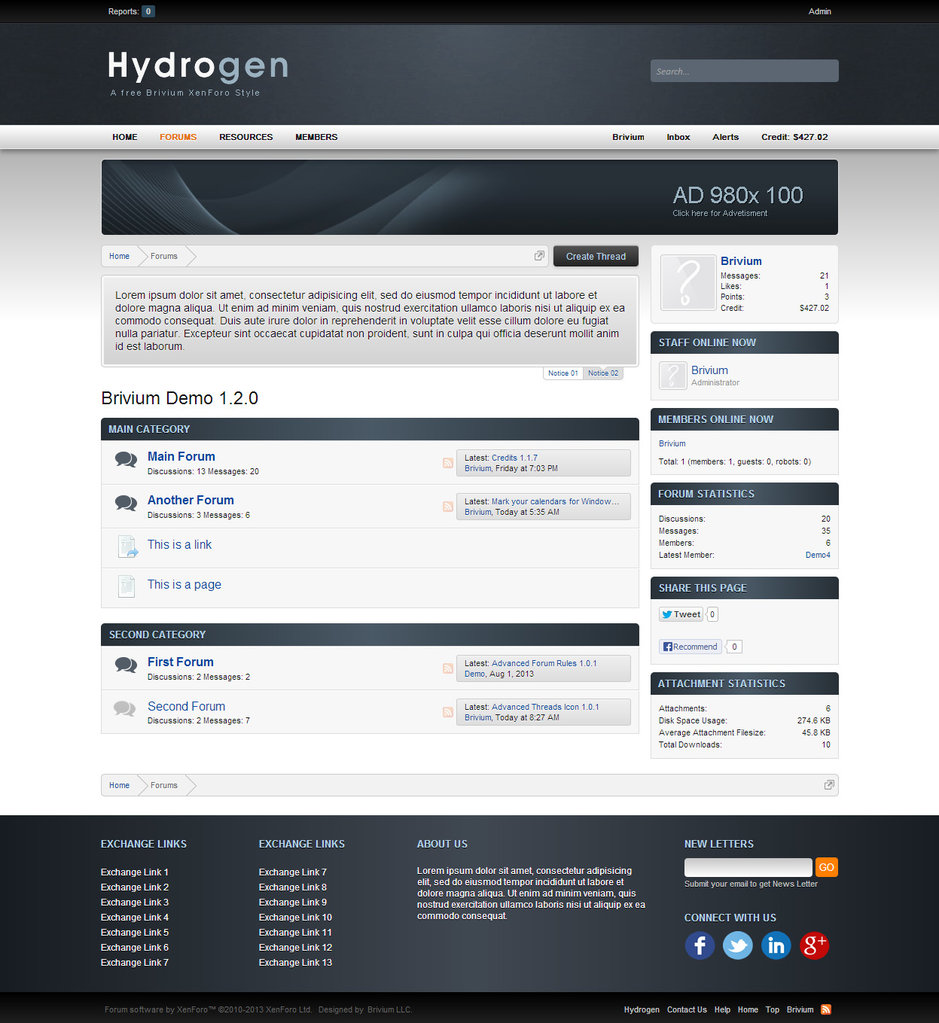Open LinkedIn via footer social icon
This screenshot has height=1023, width=939.
(776, 945)
